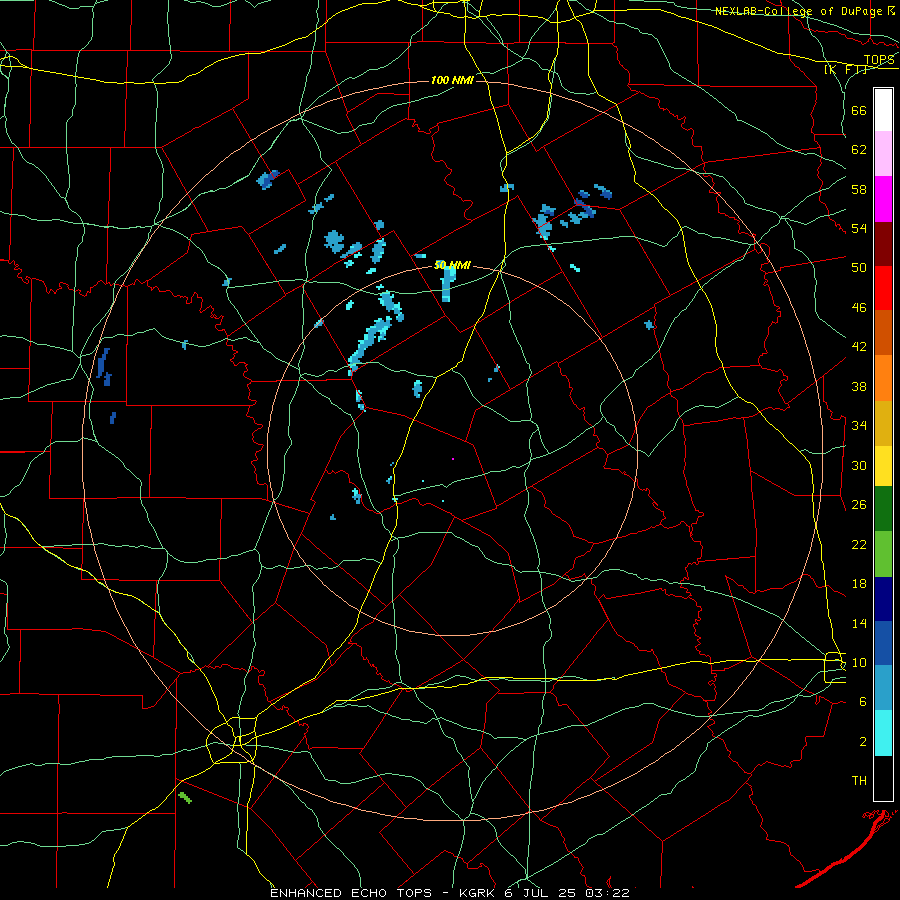Click the "62" legend value
The height and width of the screenshot is (900, 900).
tap(859, 150)
